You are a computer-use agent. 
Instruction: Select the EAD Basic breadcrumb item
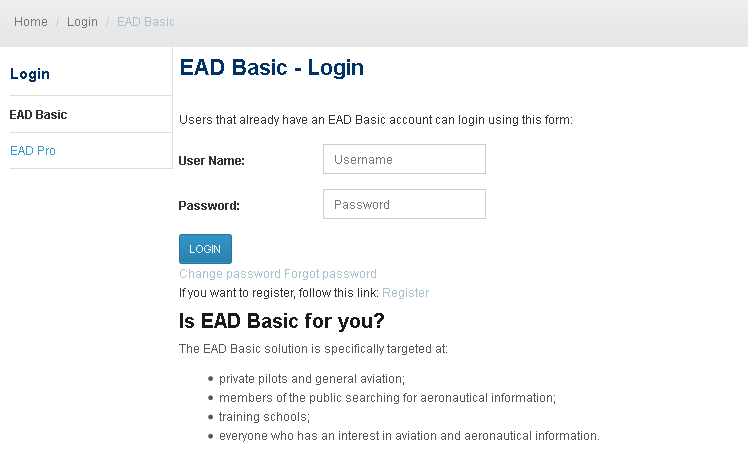tap(145, 22)
